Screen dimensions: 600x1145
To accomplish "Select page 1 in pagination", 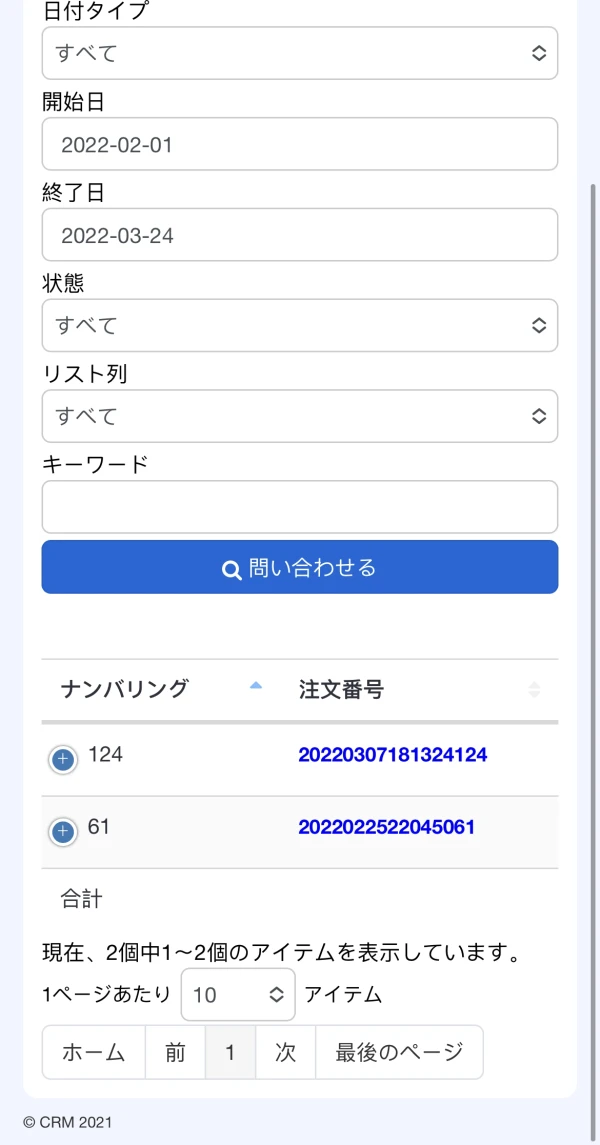I will pyautogui.click(x=231, y=1052).
